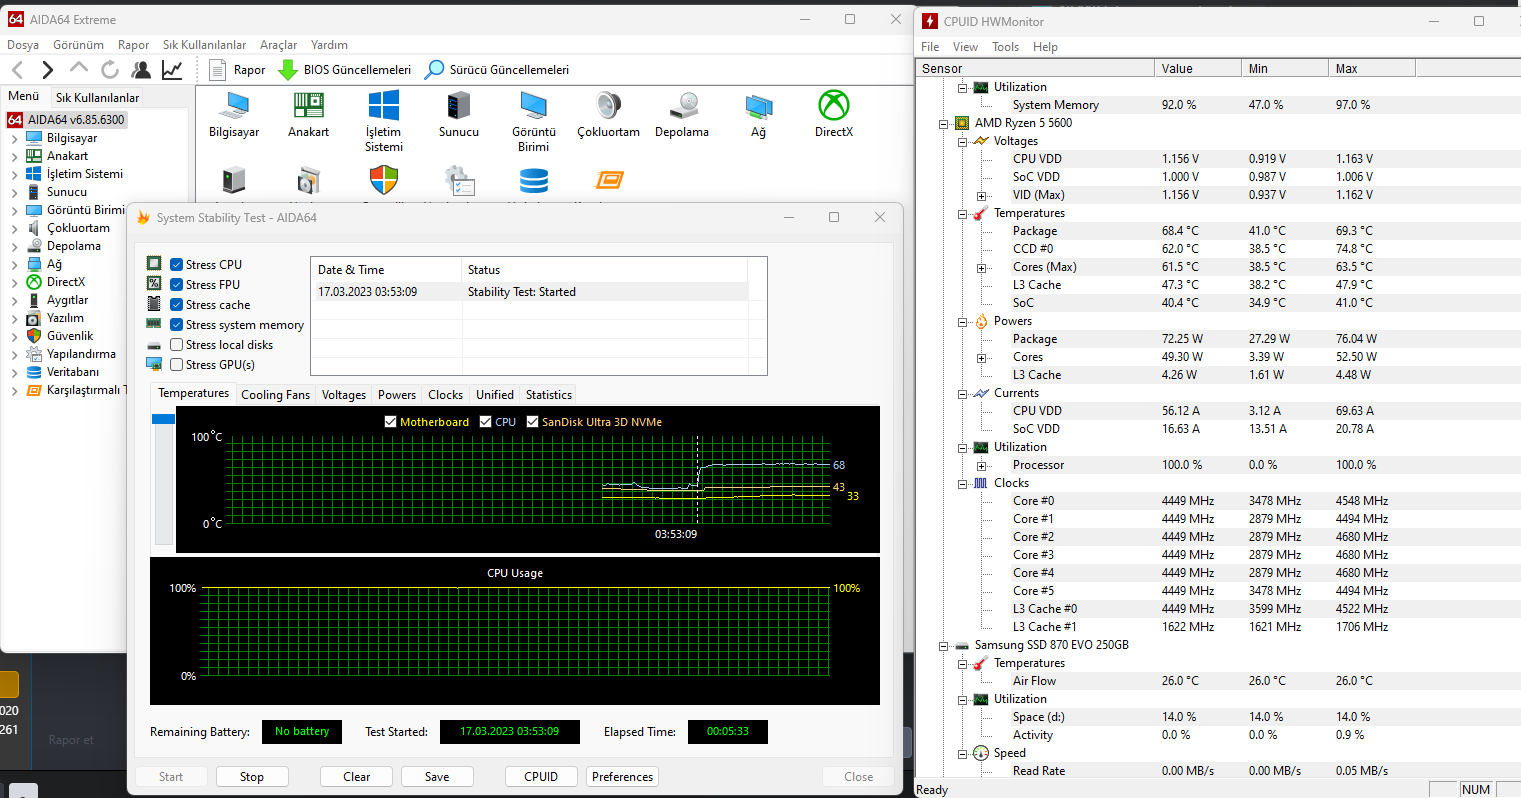Uncheck Stress CPU
The image size is (1521, 798).
(176, 265)
